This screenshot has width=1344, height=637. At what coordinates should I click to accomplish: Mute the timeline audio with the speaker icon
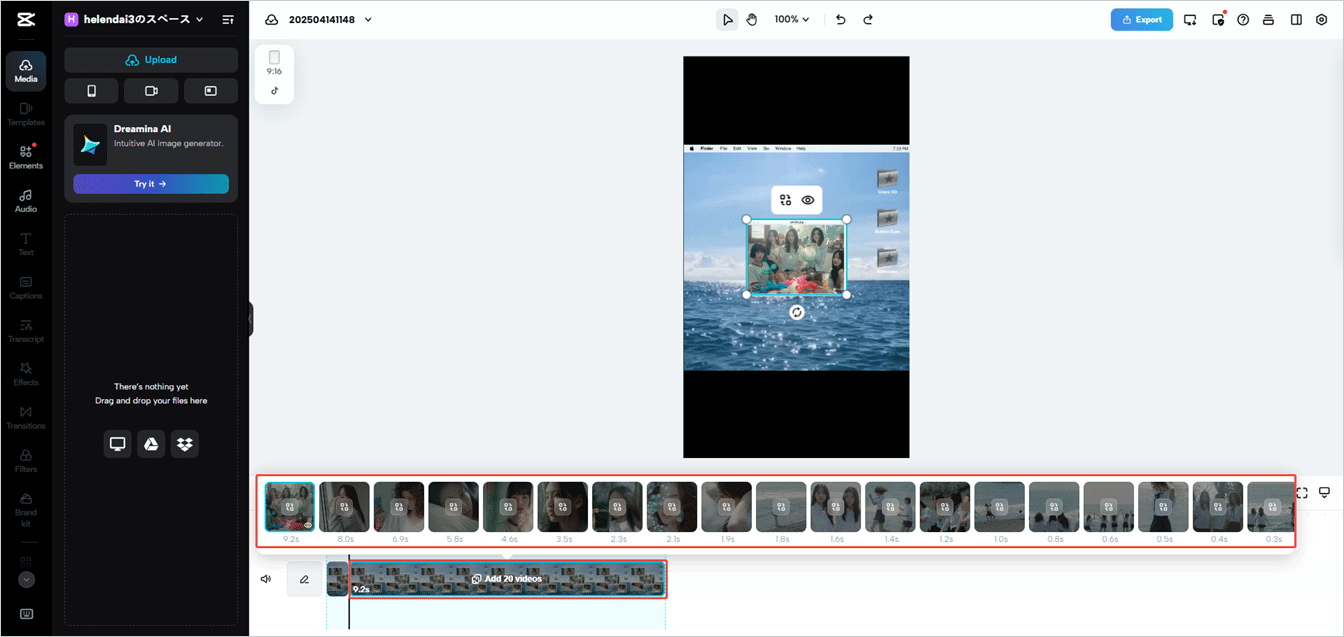pyautogui.click(x=265, y=578)
